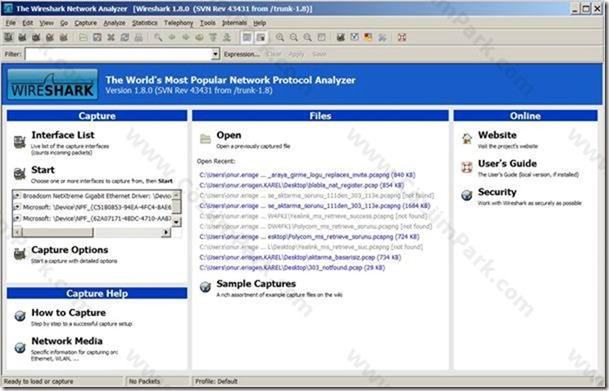Viewport: 609px width, 391px height.
Task: Expand the Filter history dropdown arrow
Action: [x=216, y=54]
